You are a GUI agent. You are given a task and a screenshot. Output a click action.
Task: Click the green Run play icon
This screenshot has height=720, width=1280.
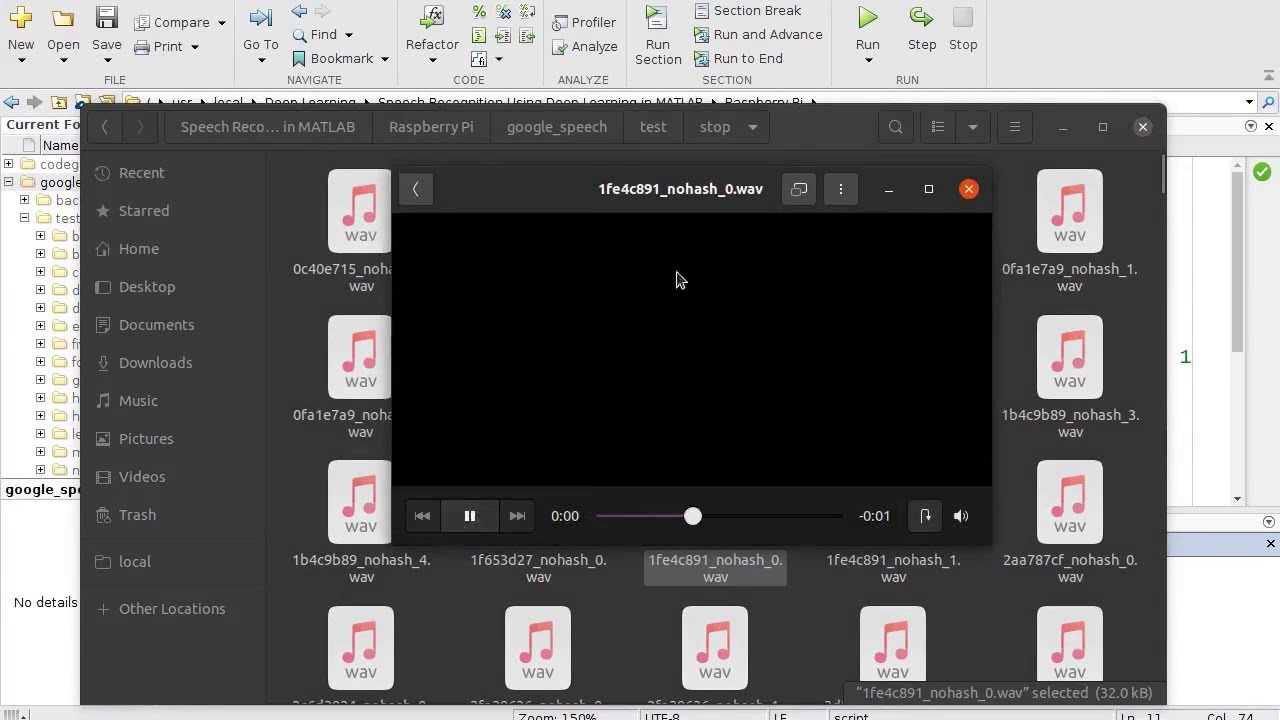[868, 18]
